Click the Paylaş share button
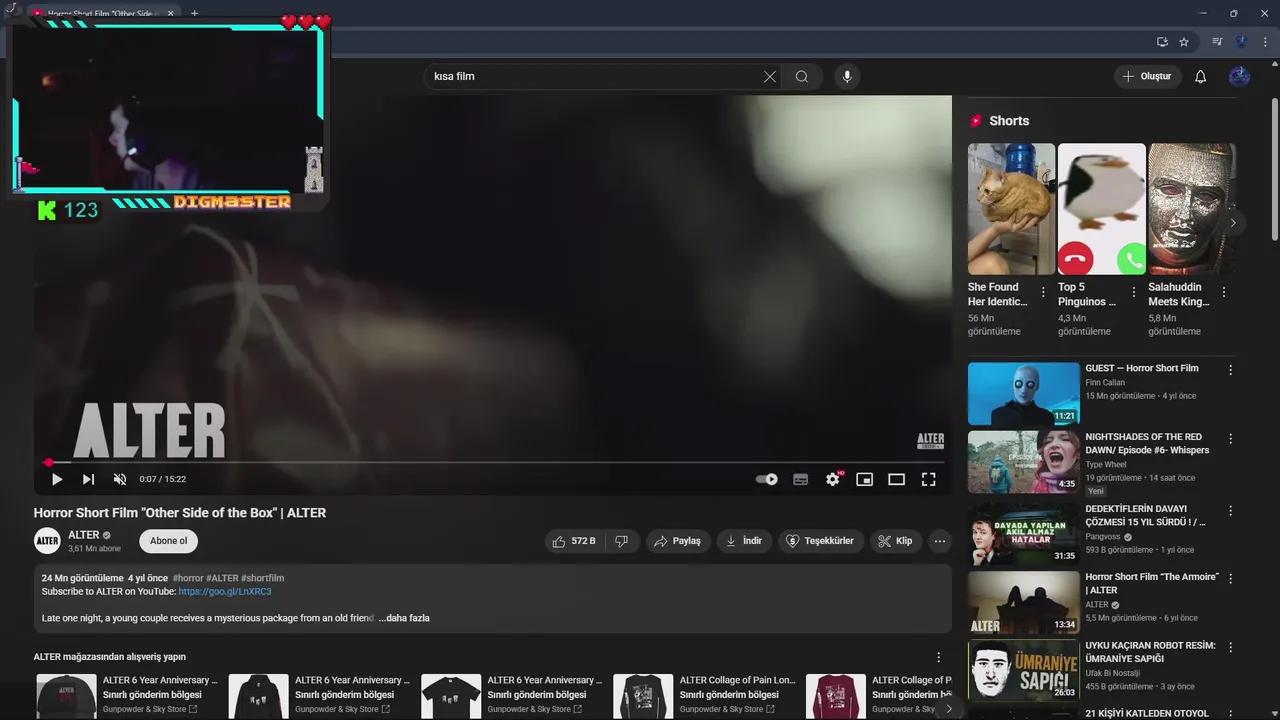The image size is (1280, 720). [x=678, y=541]
